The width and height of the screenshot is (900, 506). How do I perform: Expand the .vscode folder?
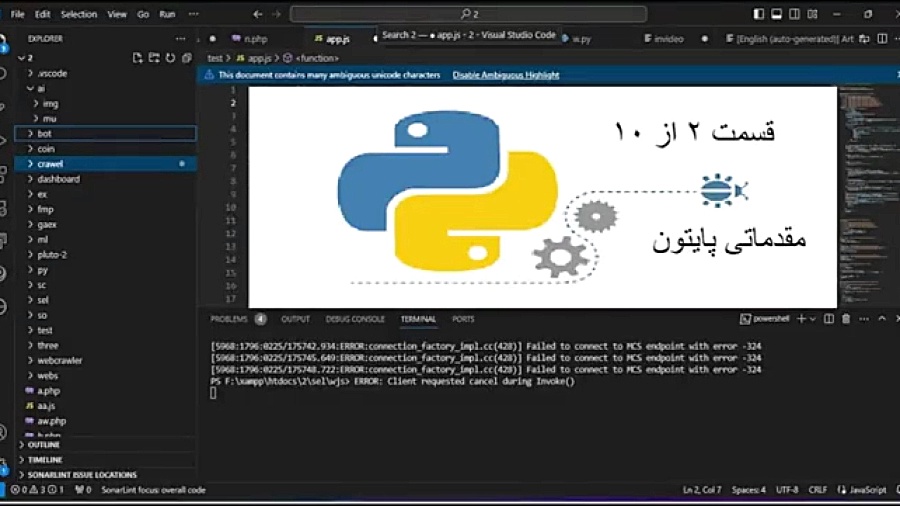point(105,73)
